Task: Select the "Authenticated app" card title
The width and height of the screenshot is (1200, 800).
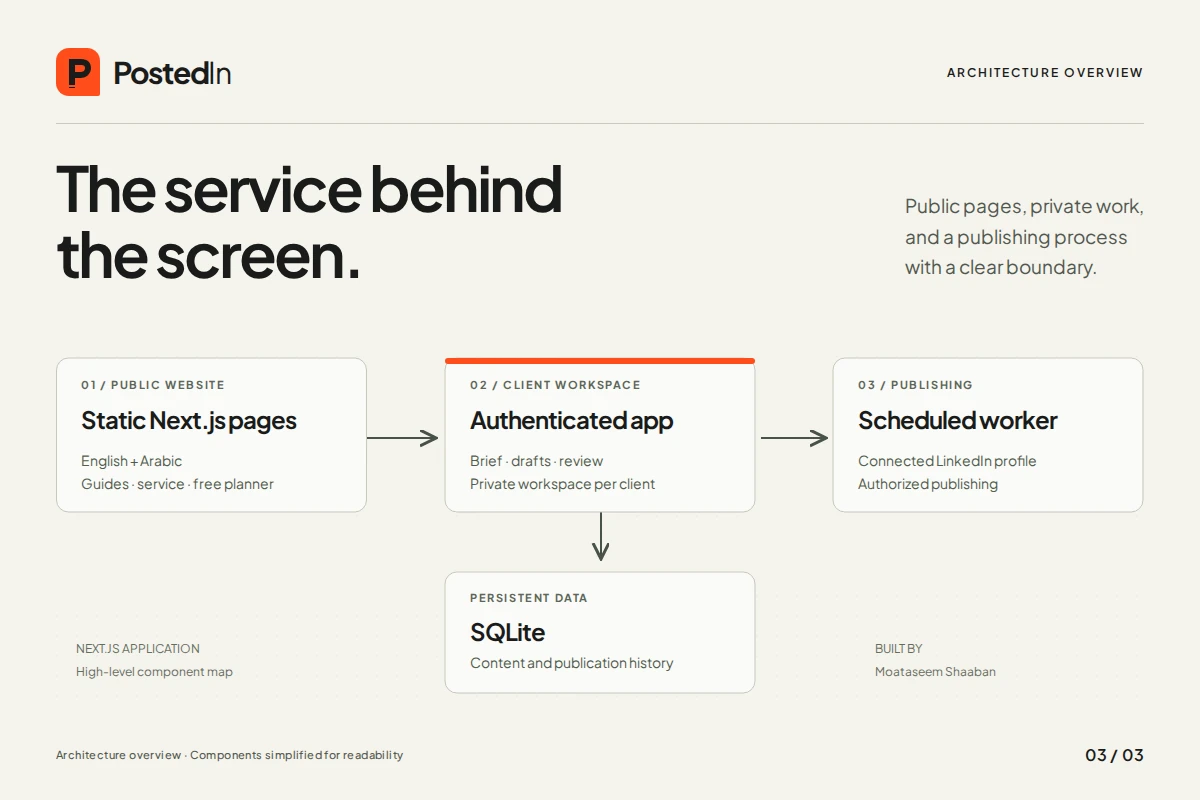Action: pyautogui.click(x=572, y=421)
